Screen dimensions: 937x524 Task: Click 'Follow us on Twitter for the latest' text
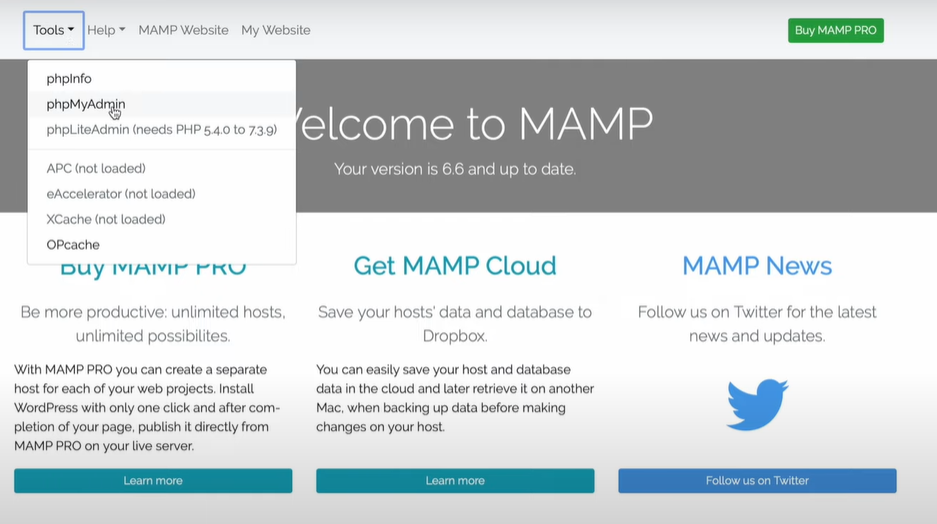(757, 324)
